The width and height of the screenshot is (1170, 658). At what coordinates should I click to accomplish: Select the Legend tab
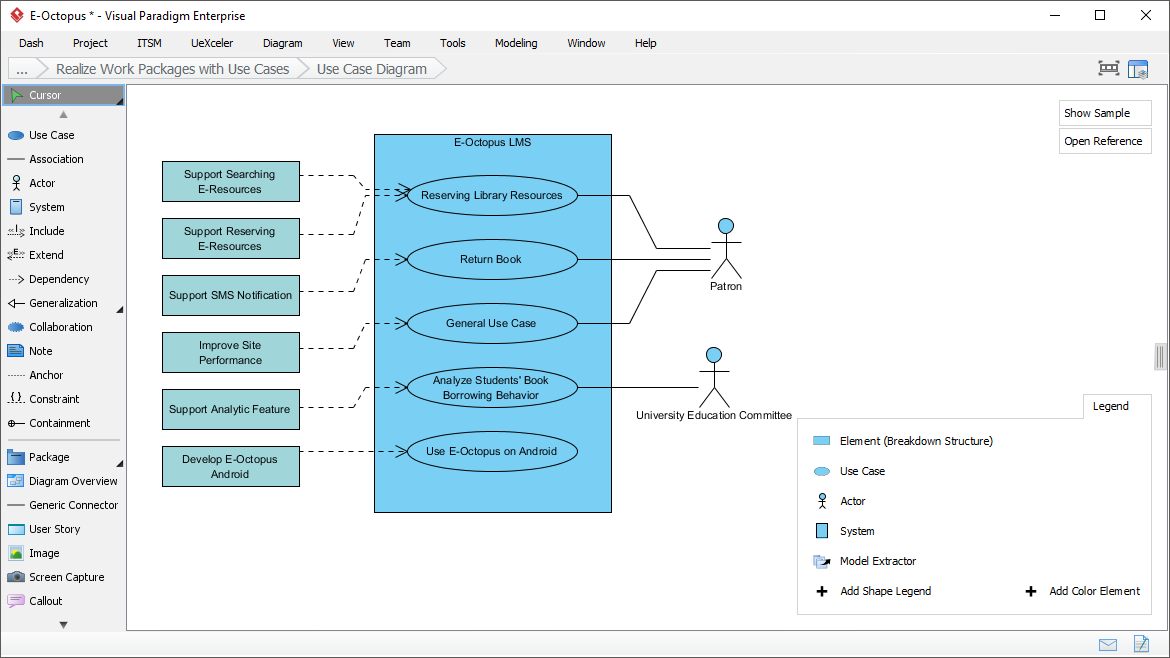(x=1110, y=406)
